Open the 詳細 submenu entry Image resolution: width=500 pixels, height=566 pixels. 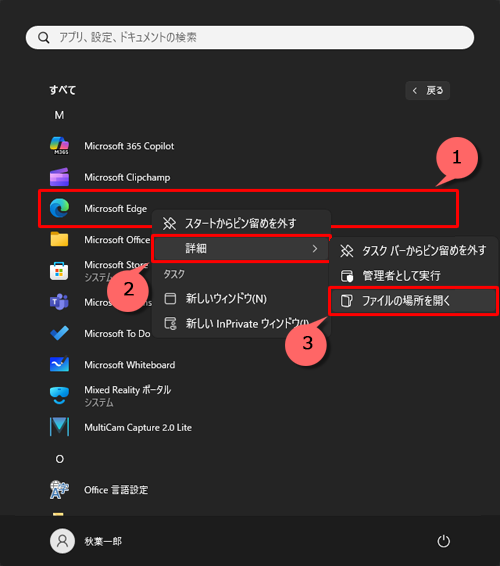(x=241, y=248)
